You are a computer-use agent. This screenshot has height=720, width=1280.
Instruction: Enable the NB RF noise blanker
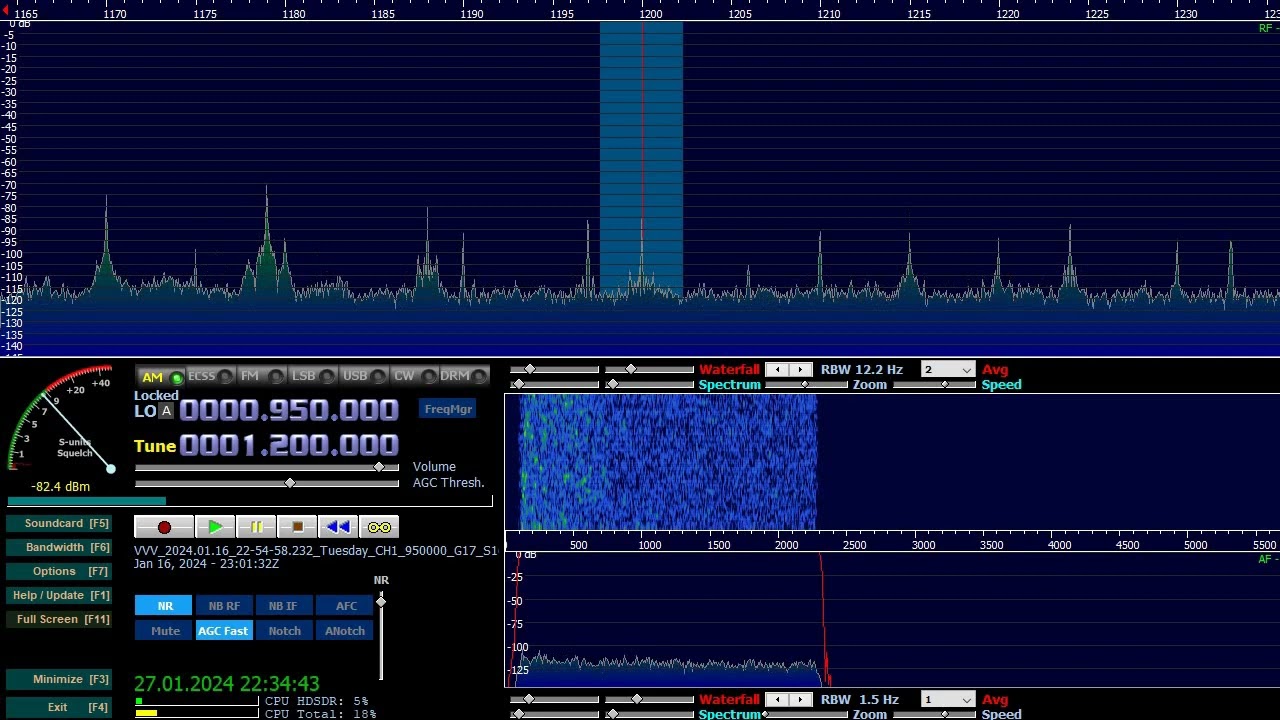tap(224, 606)
